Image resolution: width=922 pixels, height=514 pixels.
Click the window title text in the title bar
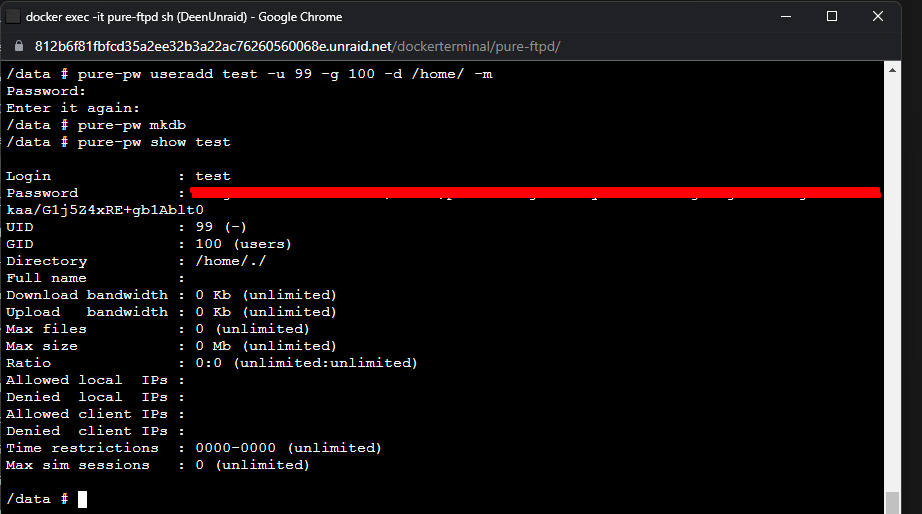[183, 16]
